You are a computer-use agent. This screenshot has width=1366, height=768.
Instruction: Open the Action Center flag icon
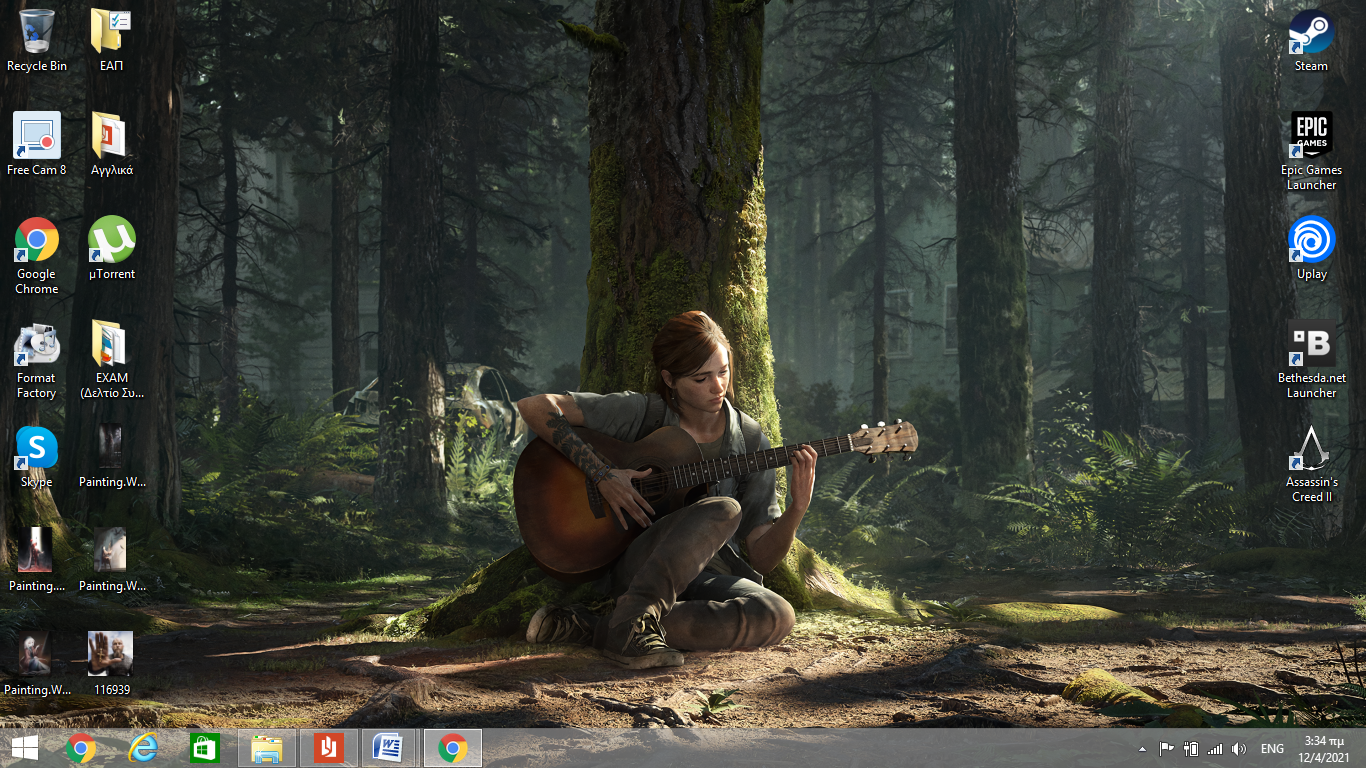point(1166,748)
